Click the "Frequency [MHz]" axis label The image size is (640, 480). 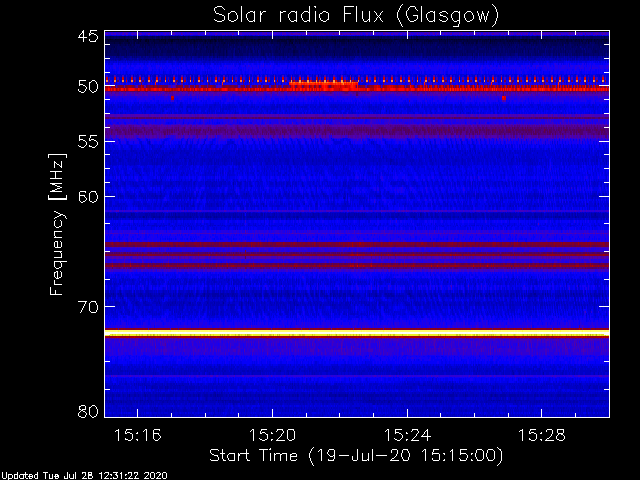pyautogui.click(x=57, y=224)
